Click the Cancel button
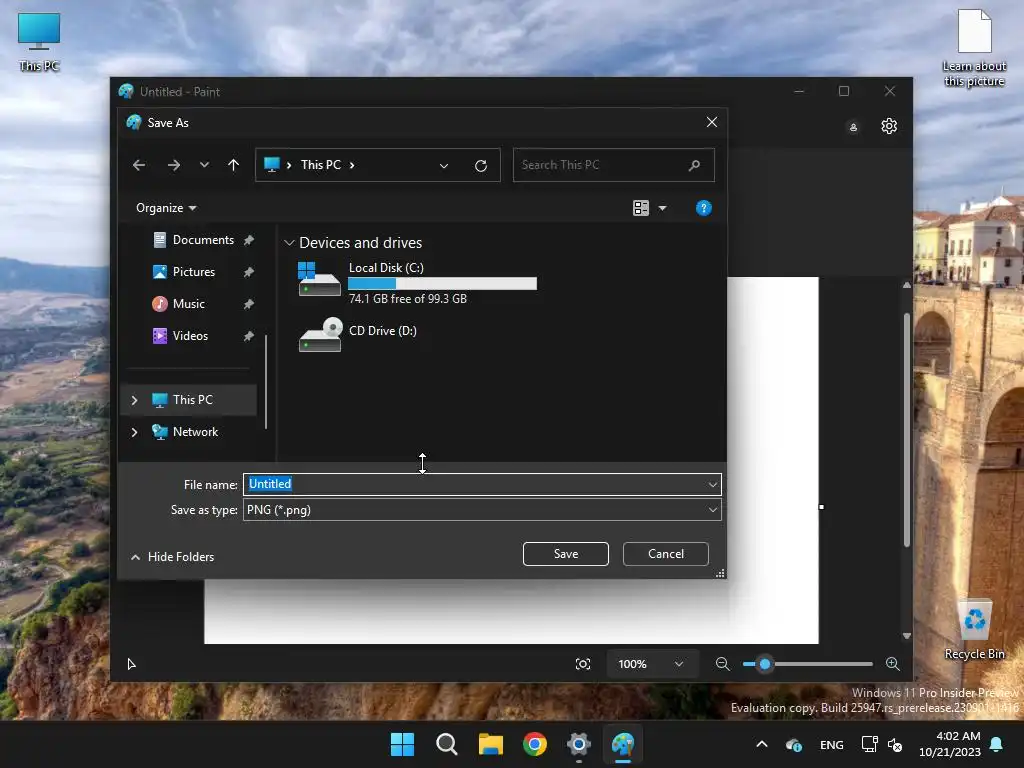This screenshot has width=1024, height=768. point(665,554)
